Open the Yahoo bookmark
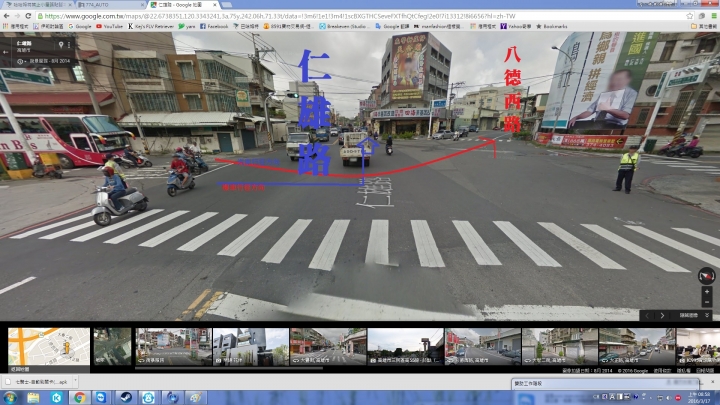 516,26
